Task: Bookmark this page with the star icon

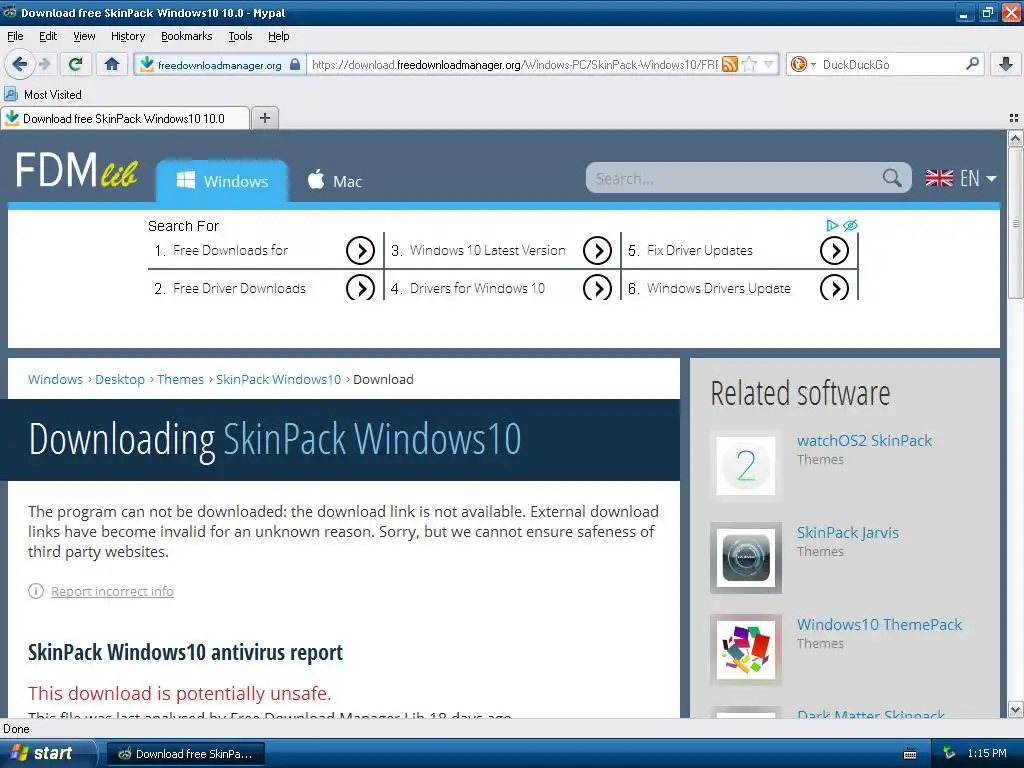Action: [x=750, y=64]
